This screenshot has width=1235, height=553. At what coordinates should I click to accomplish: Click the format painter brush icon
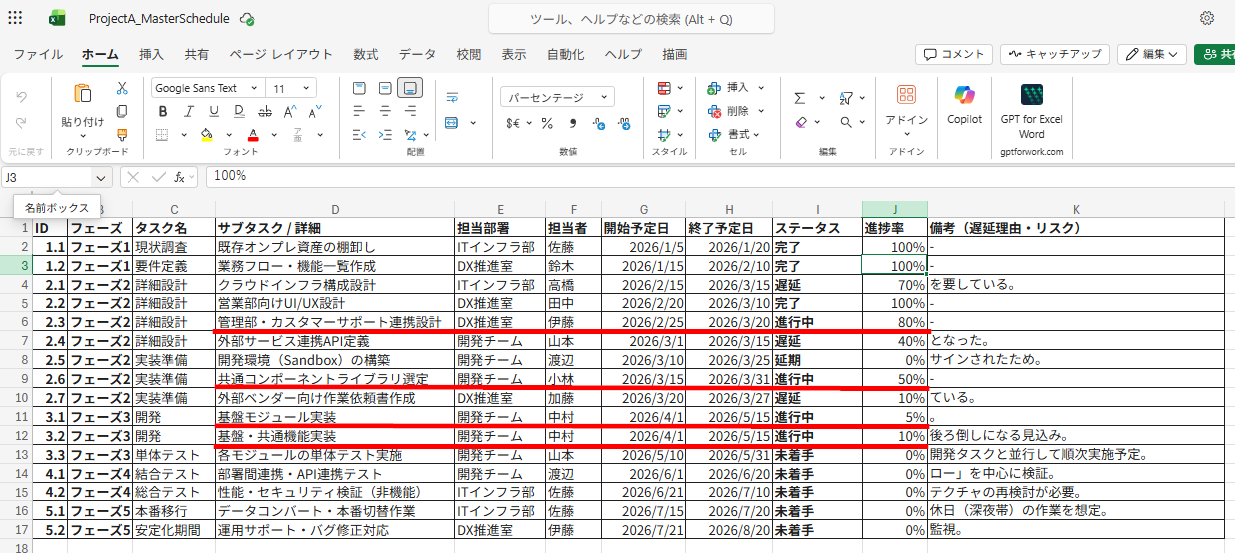(122, 134)
